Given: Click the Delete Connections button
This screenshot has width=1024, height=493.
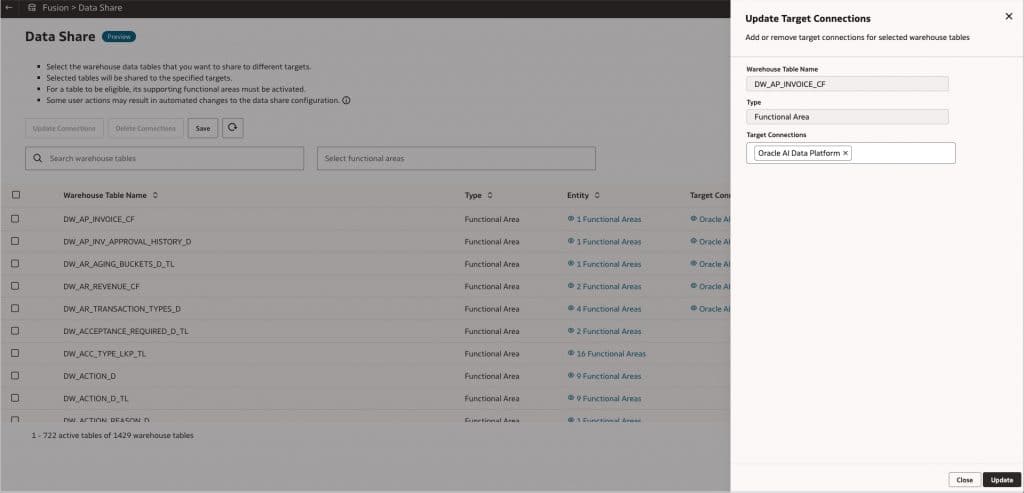Looking at the screenshot, I should (x=145, y=128).
